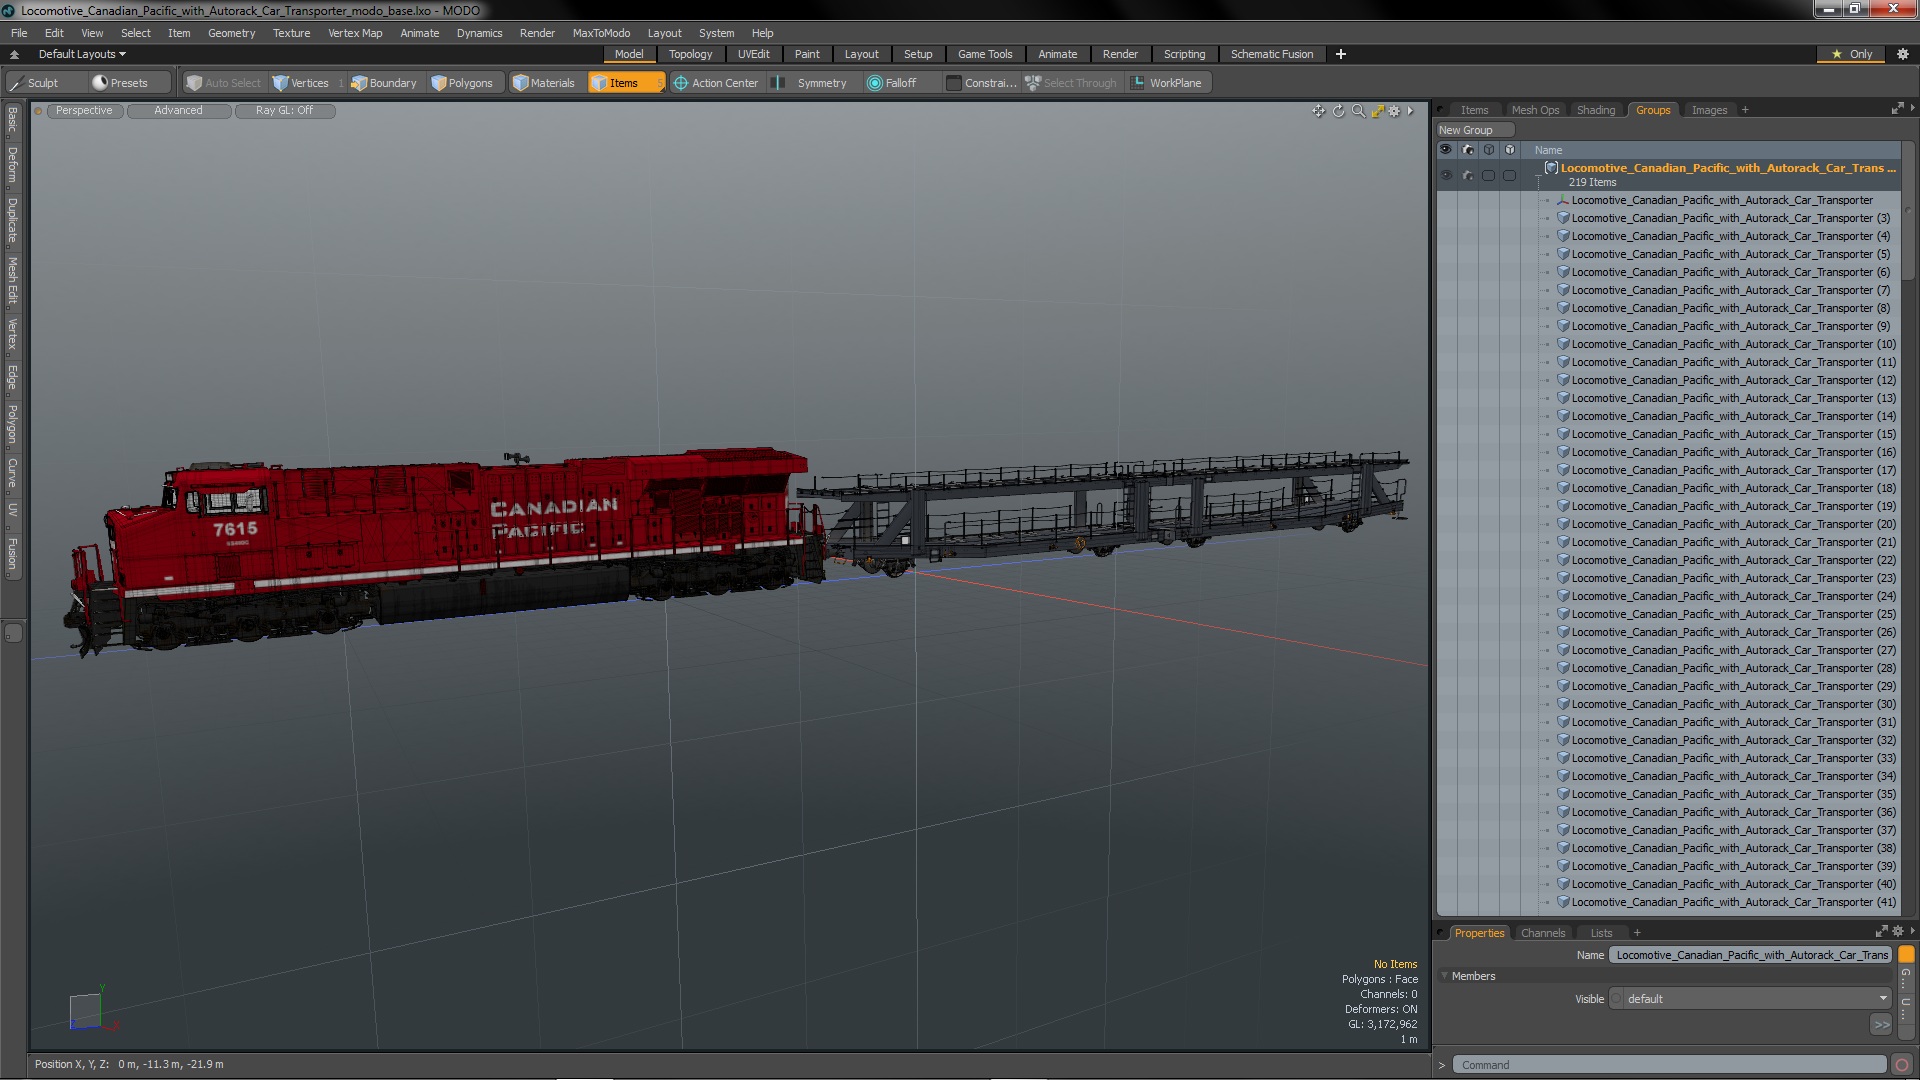This screenshot has width=1920, height=1080.
Task: Toggle the first checkbox in Locomotive group row
Action: tap(1488, 175)
